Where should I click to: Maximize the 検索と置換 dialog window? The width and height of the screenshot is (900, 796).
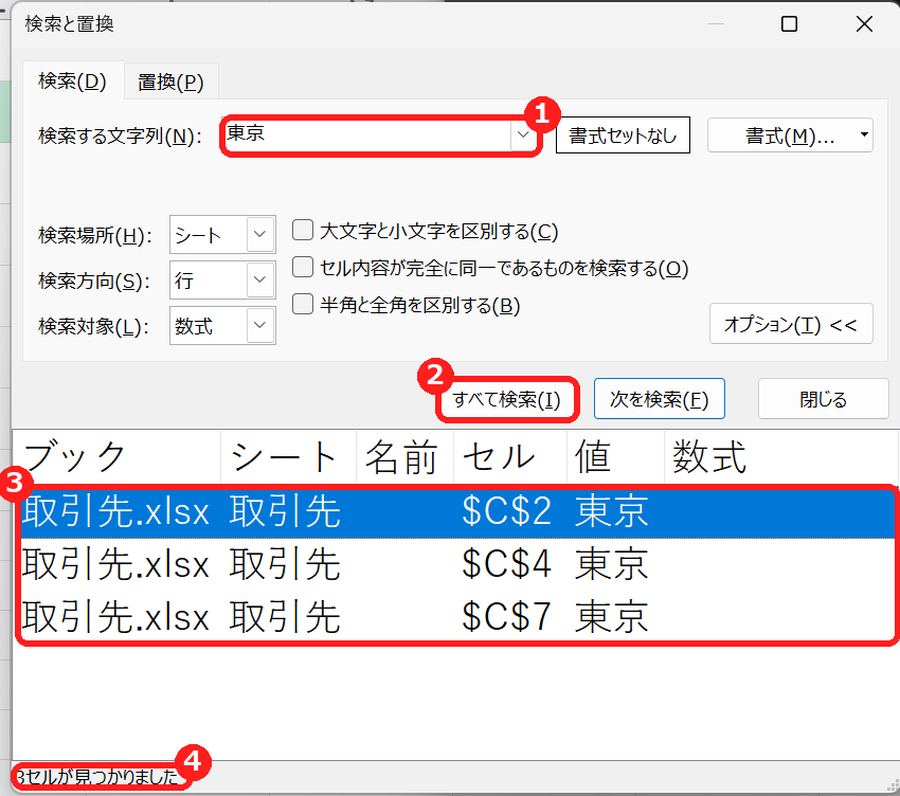click(789, 24)
